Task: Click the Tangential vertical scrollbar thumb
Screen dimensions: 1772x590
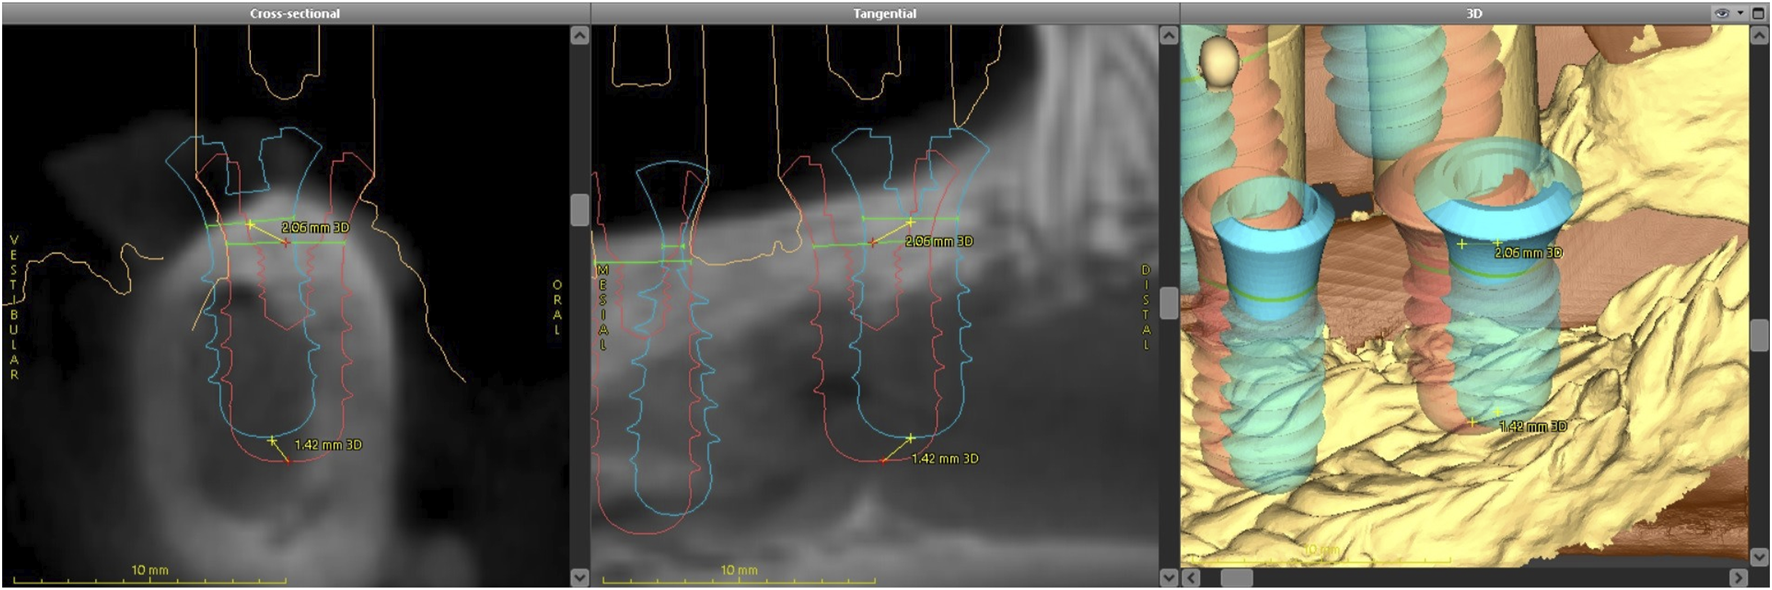Action: pyautogui.click(x=1168, y=302)
